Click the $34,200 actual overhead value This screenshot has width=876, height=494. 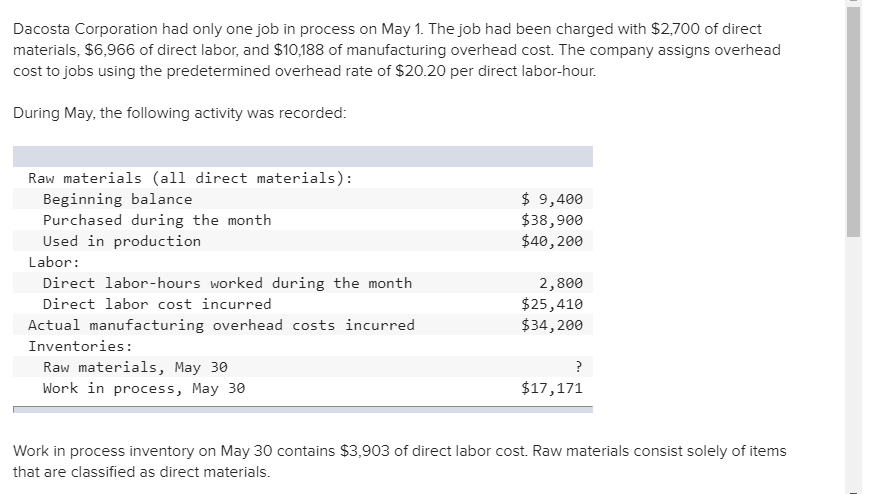point(552,325)
